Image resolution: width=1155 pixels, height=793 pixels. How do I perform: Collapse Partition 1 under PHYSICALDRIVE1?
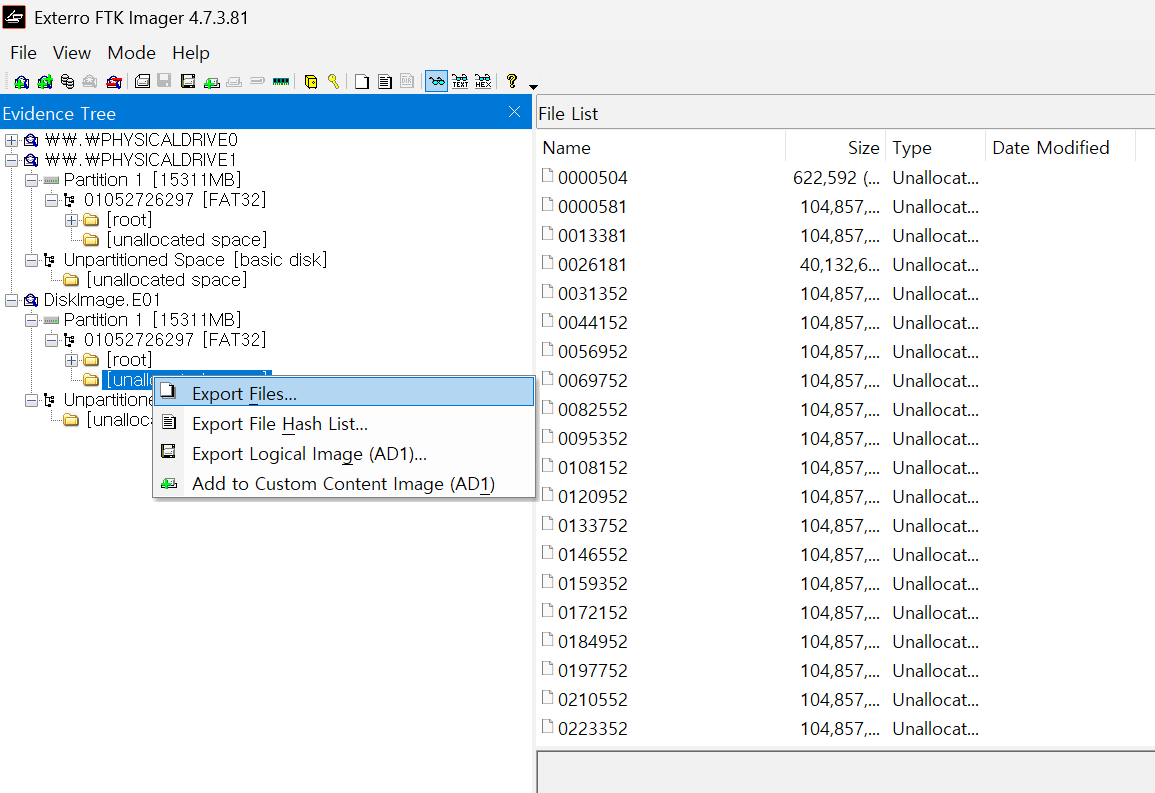pyautogui.click(x=31, y=180)
